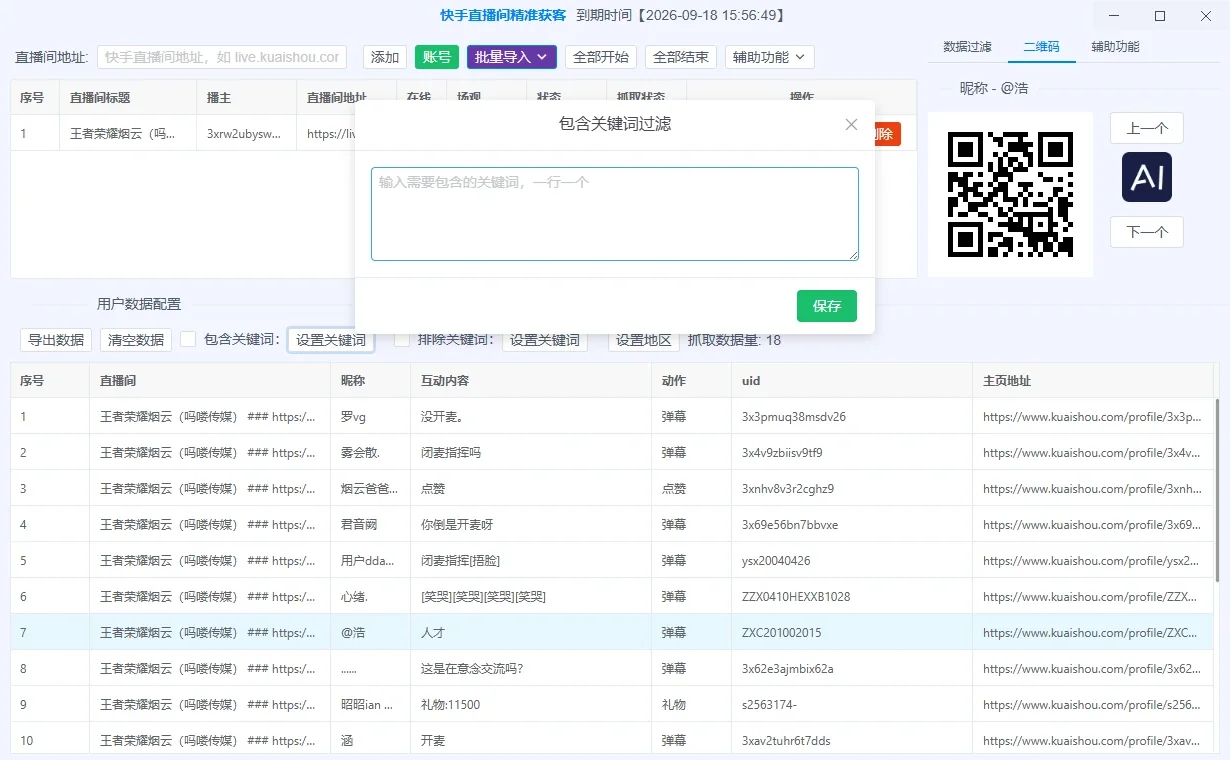Click the 昵称 column header
The image size is (1230, 760).
[370, 381]
